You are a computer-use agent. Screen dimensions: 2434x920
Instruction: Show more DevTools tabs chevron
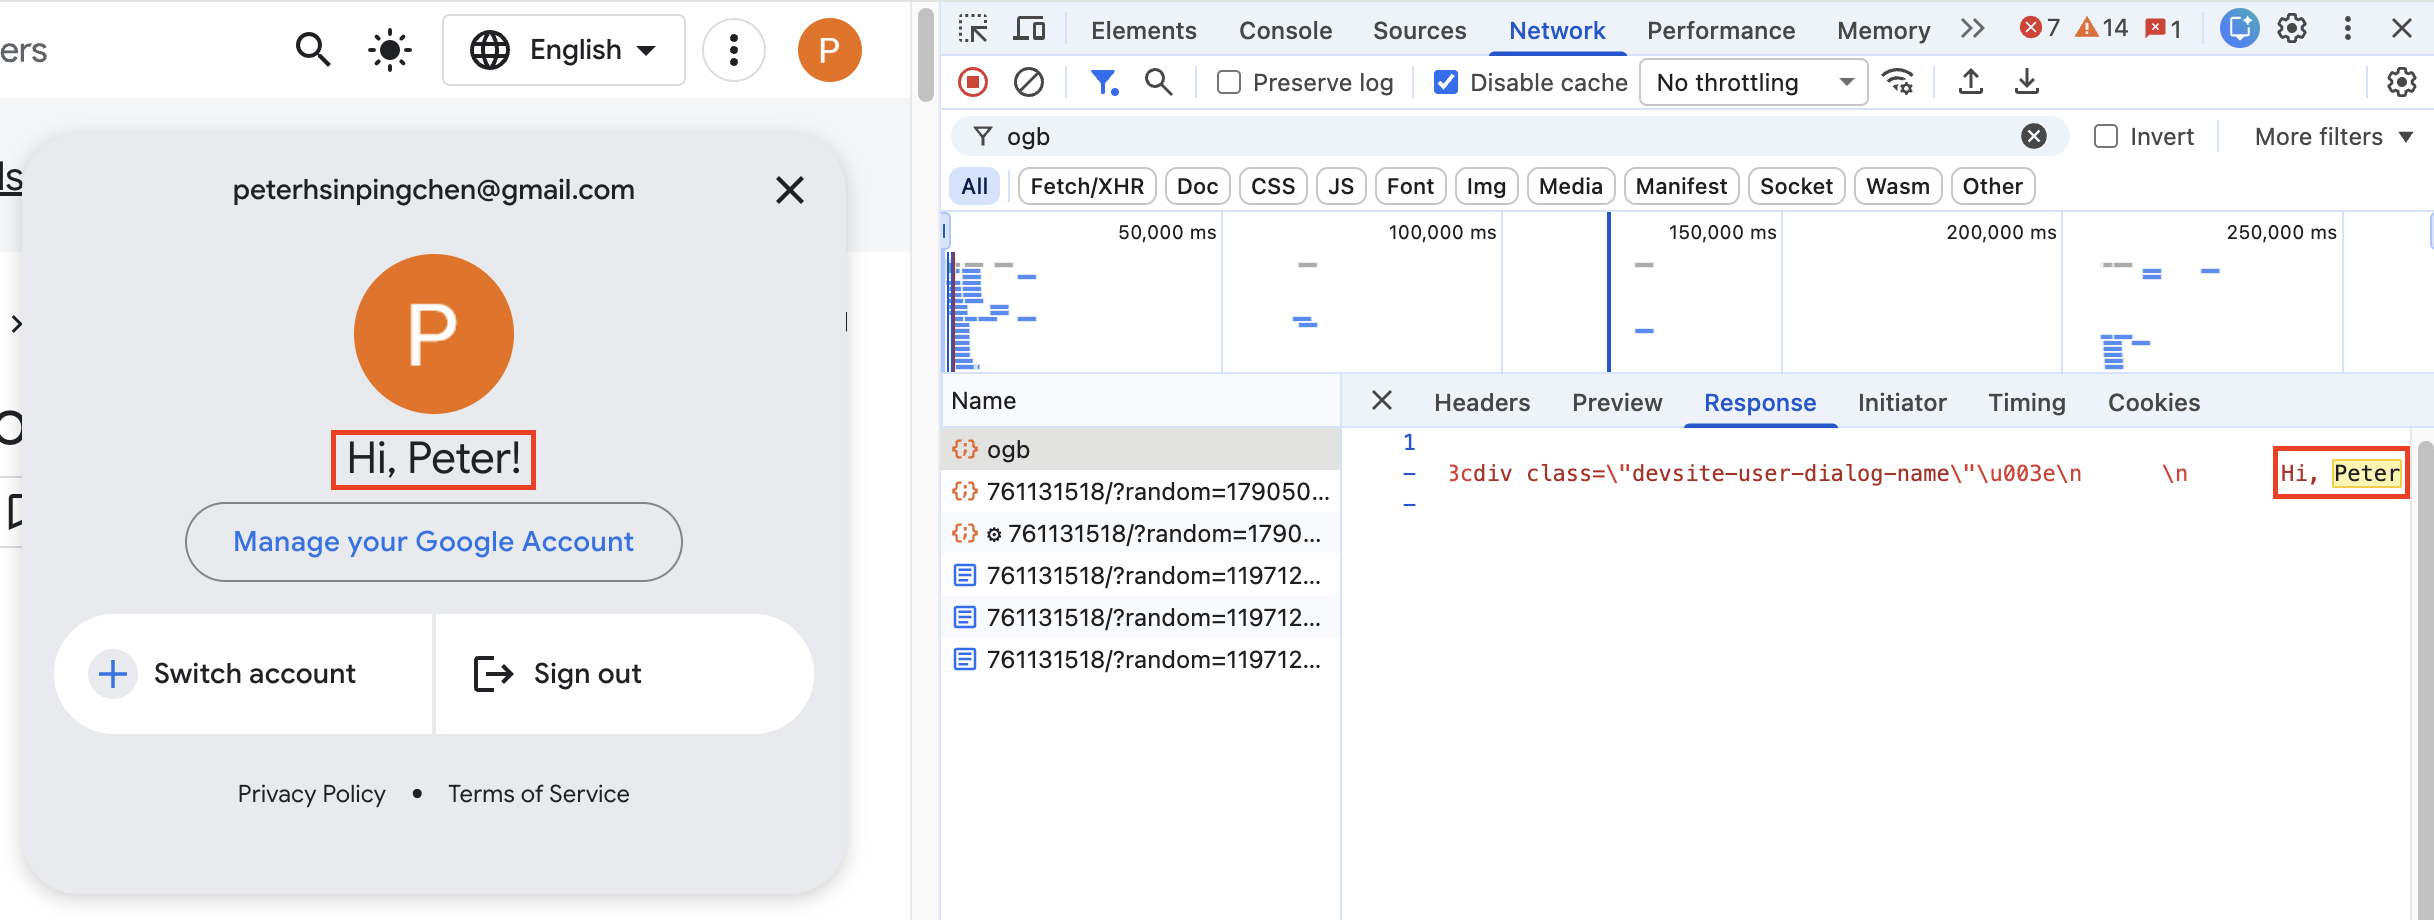(x=1972, y=29)
